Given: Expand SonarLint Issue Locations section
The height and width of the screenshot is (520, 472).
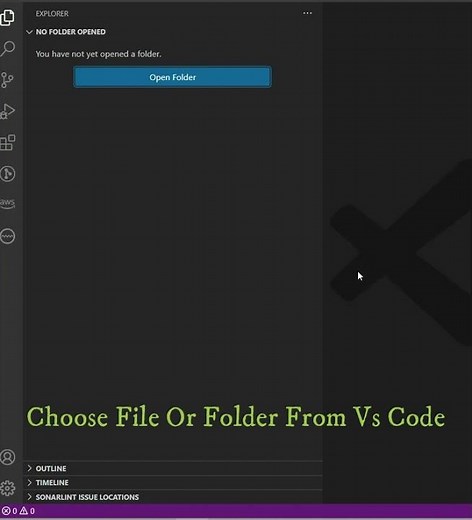Looking at the screenshot, I should click(173, 497).
